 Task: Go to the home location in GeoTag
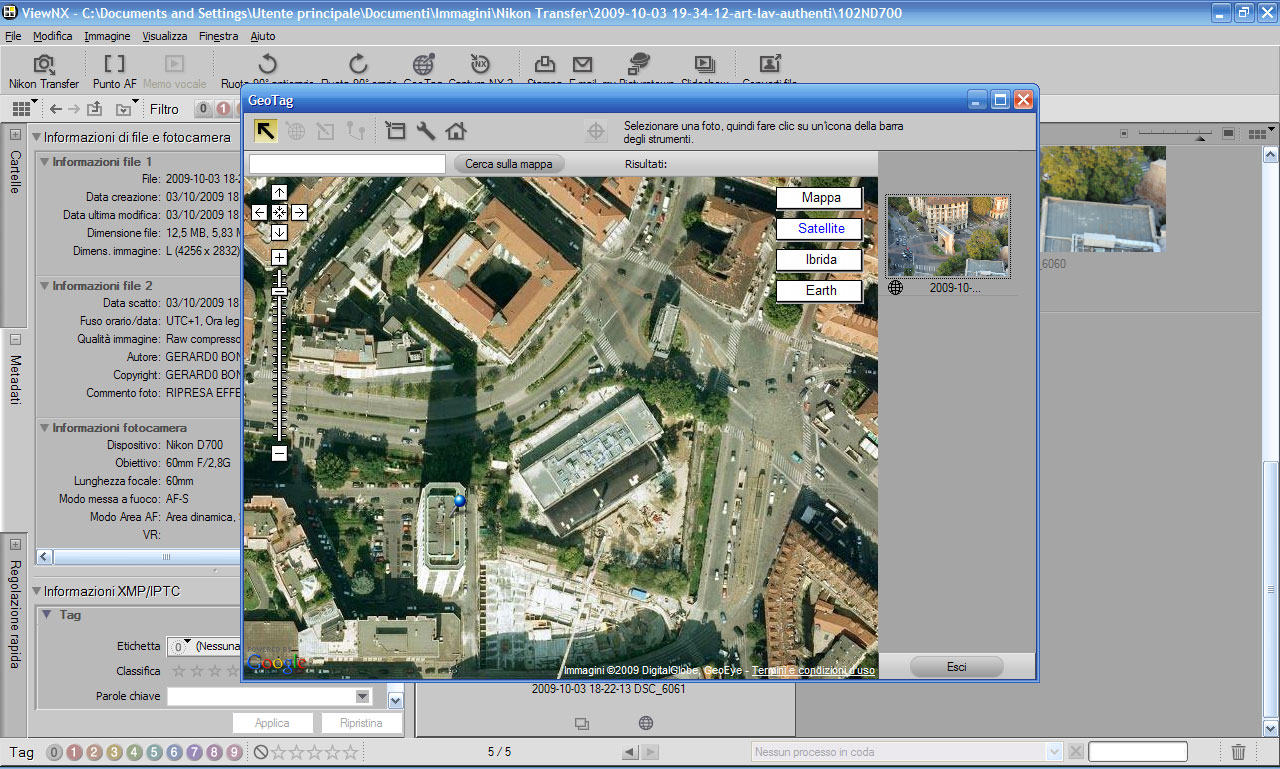456,130
